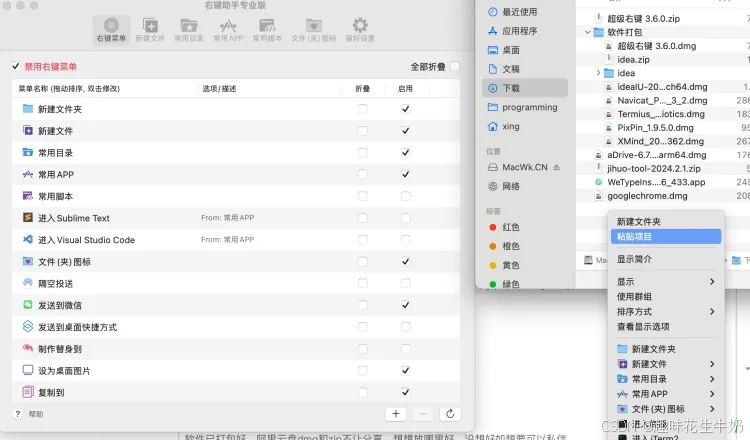Click the Sublime Text row icon
The width and height of the screenshot is (750, 440).
tap(28, 218)
